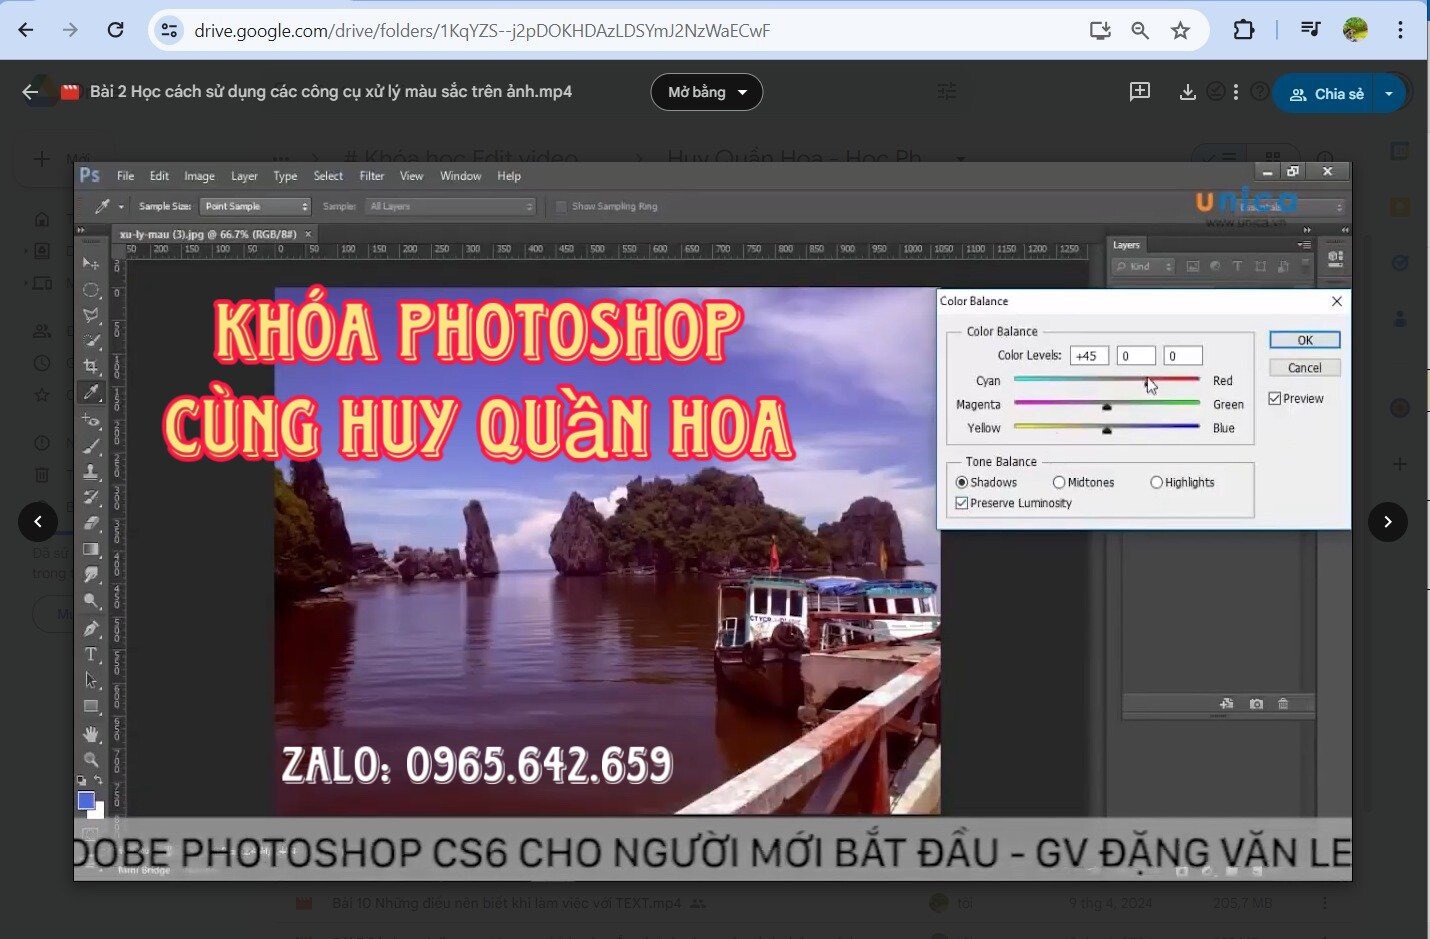Click the type layer filter icon in Layers

click(x=1237, y=266)
